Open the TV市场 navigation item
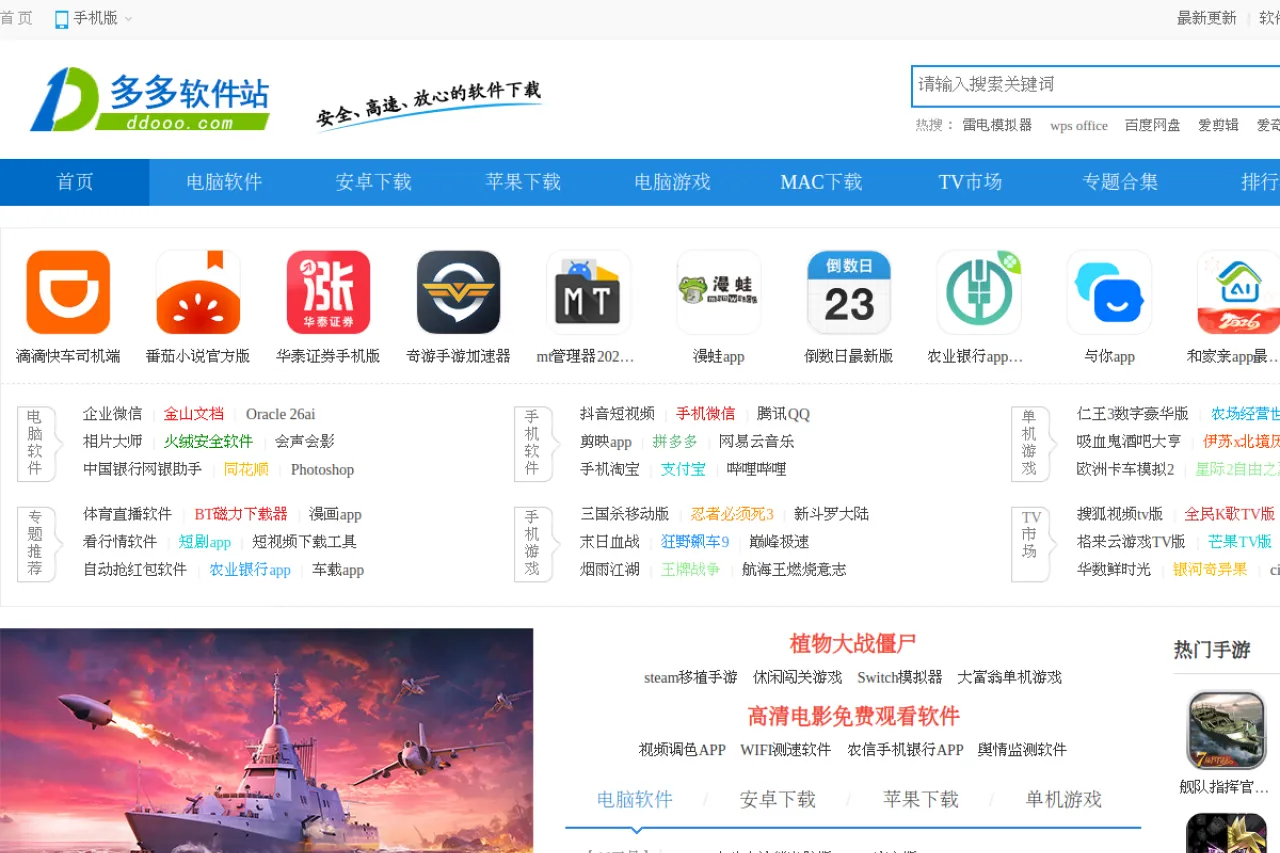1280x853 pixels. [970, 182]
